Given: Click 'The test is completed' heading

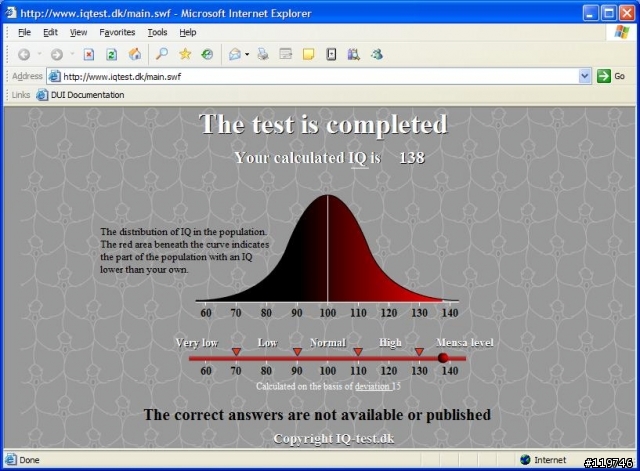Looking at the screenshot, I should [x=323, y=124].
